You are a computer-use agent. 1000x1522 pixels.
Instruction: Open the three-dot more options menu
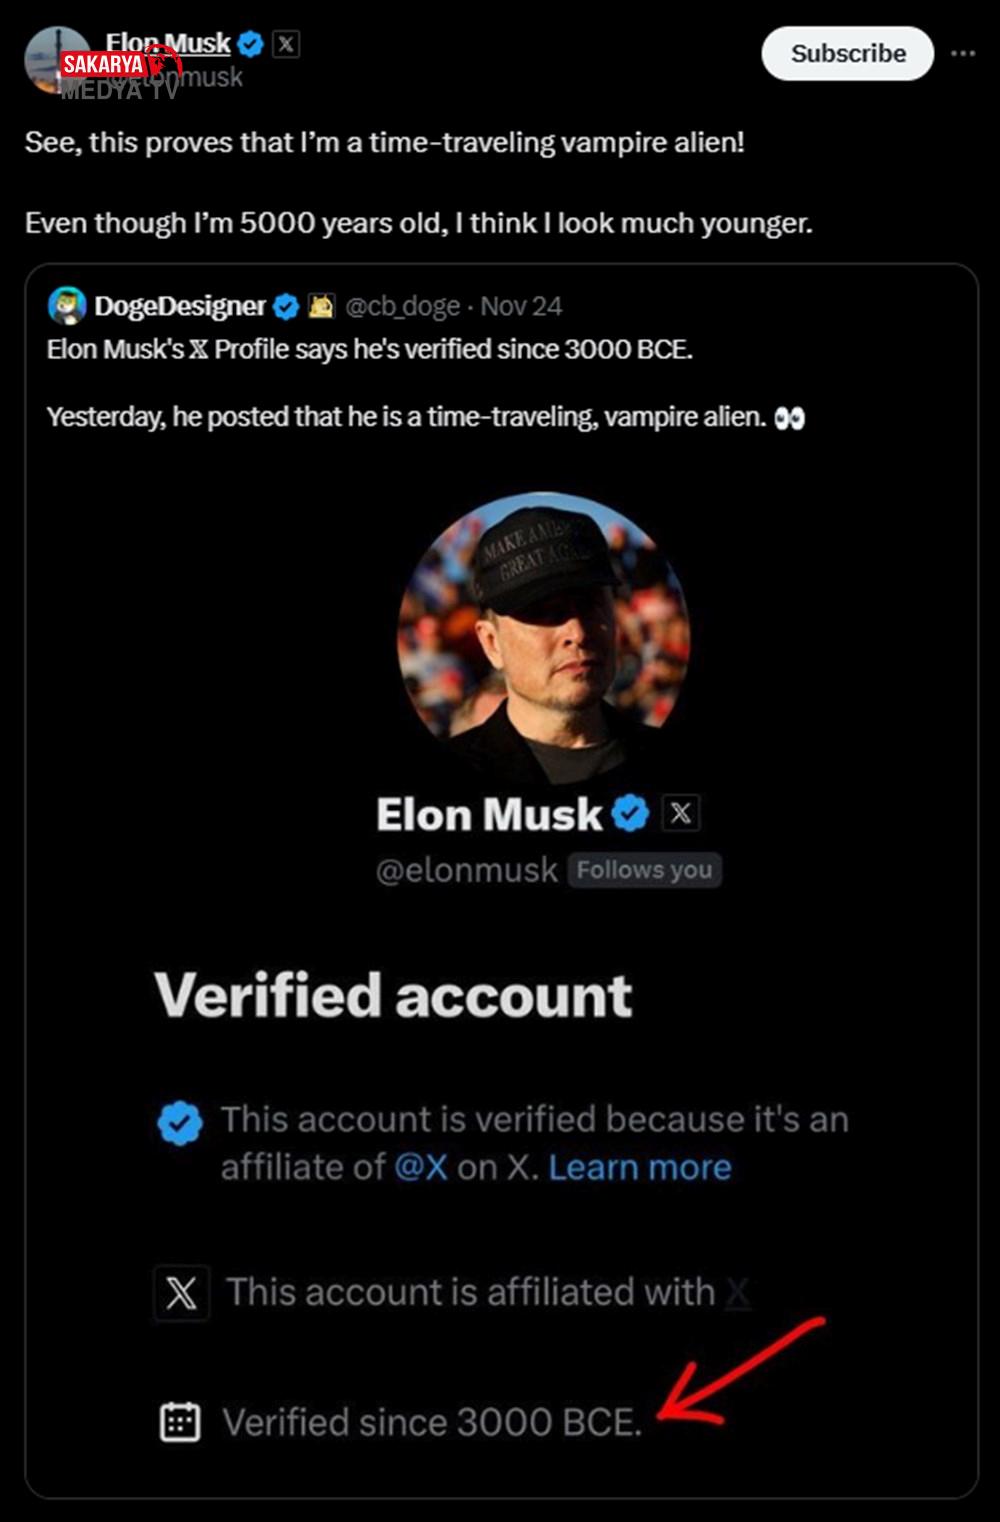[963, 54]
